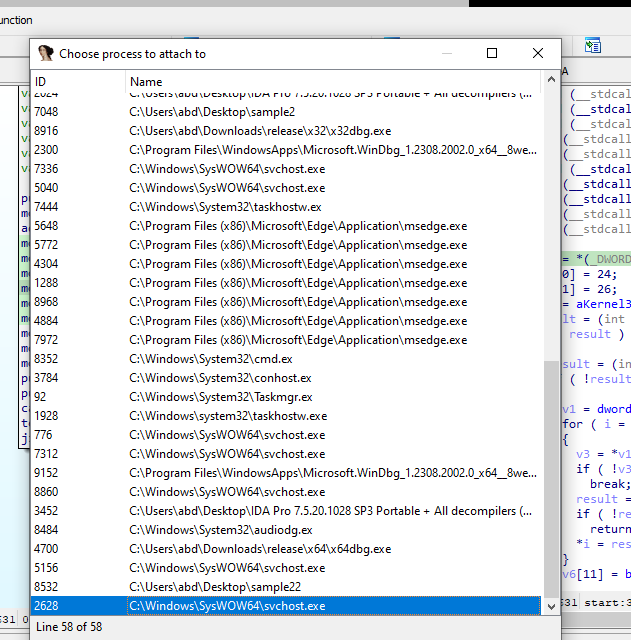Select process 92 Taskmgr

pos(286,397)
